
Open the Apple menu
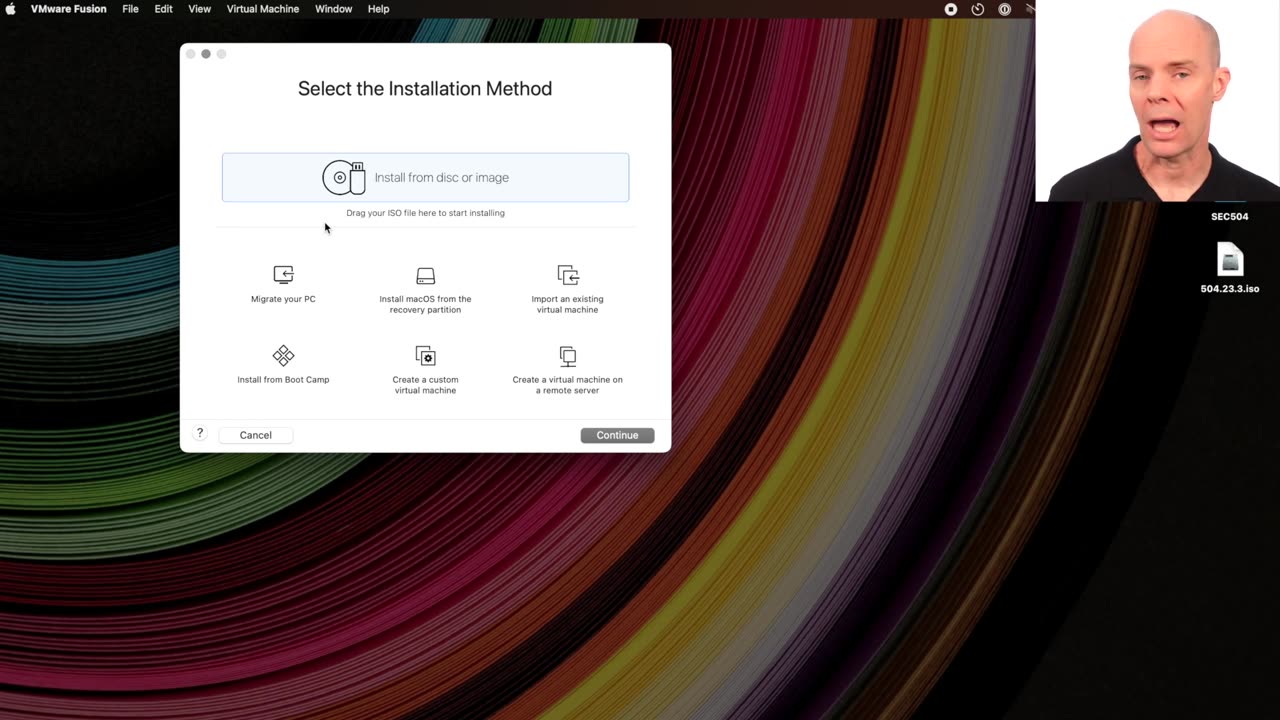click(11, 9)
